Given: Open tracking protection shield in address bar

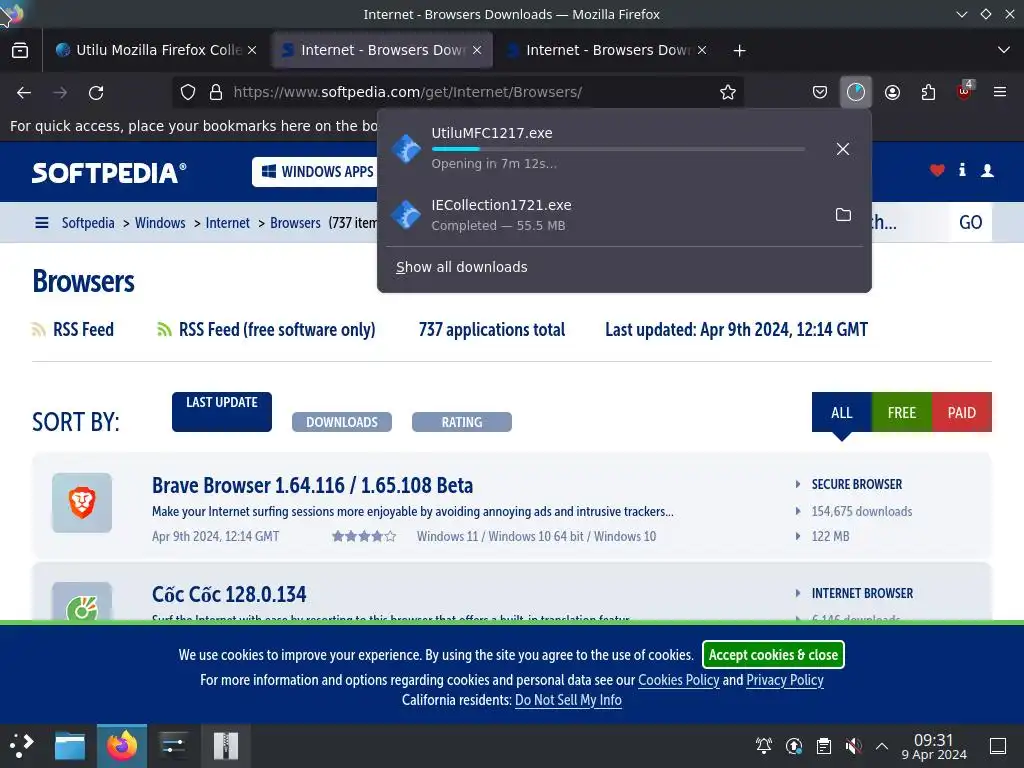Looking at the screenshot, I should pos(187,93).
